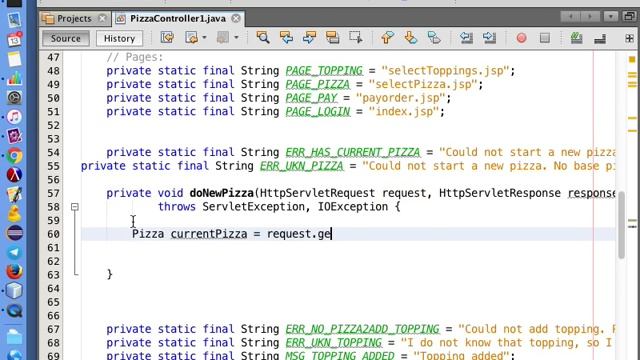This screenshot has height=360, width=640.
Task: Start Macro Recording red button
Action: coord(521,38)
